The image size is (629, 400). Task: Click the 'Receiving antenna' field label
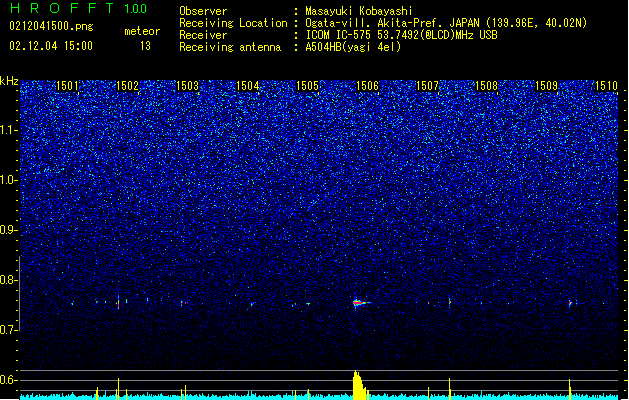(x=230, y=47)
